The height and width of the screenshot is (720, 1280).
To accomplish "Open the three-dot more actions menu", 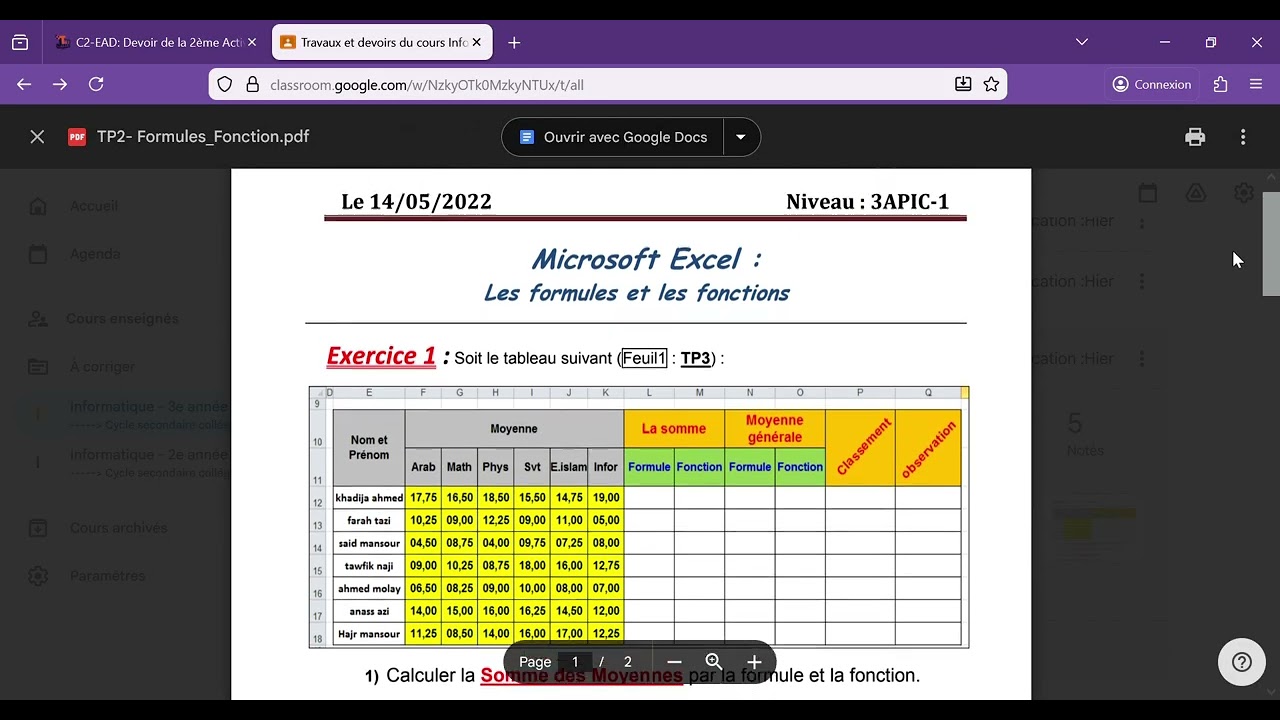I will [1243, 137].
